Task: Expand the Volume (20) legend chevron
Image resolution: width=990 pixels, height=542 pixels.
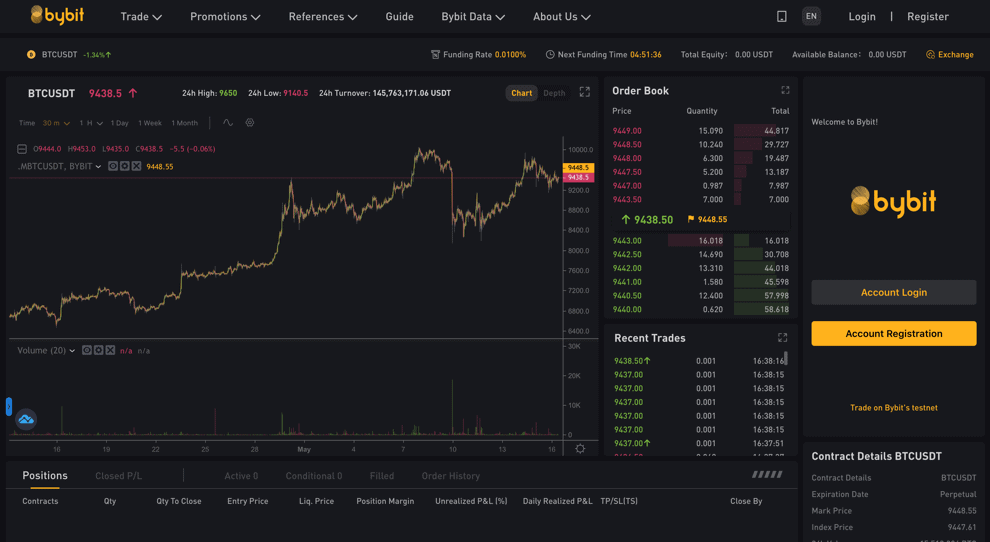Action: [72, 351]
